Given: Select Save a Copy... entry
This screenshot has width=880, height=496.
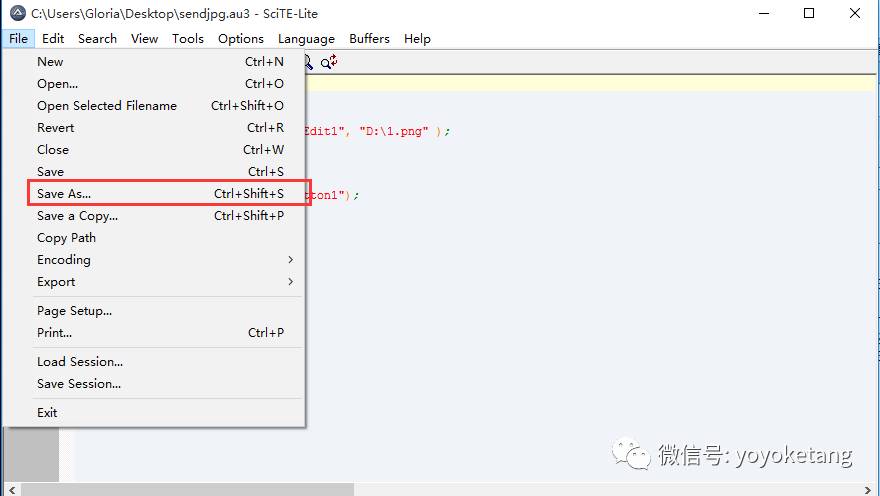Looking at the screenshot, I should click(x=154, y=215).
